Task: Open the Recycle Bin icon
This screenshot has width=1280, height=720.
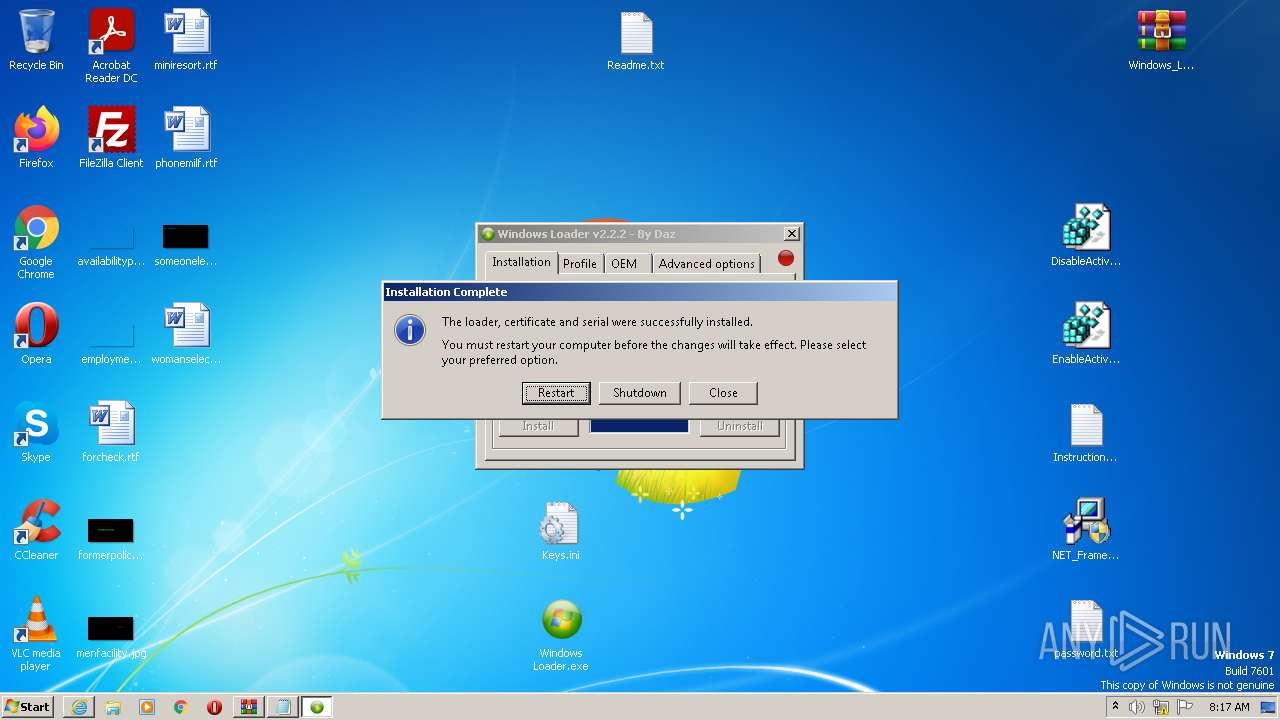Action: [x=36, y=40]
